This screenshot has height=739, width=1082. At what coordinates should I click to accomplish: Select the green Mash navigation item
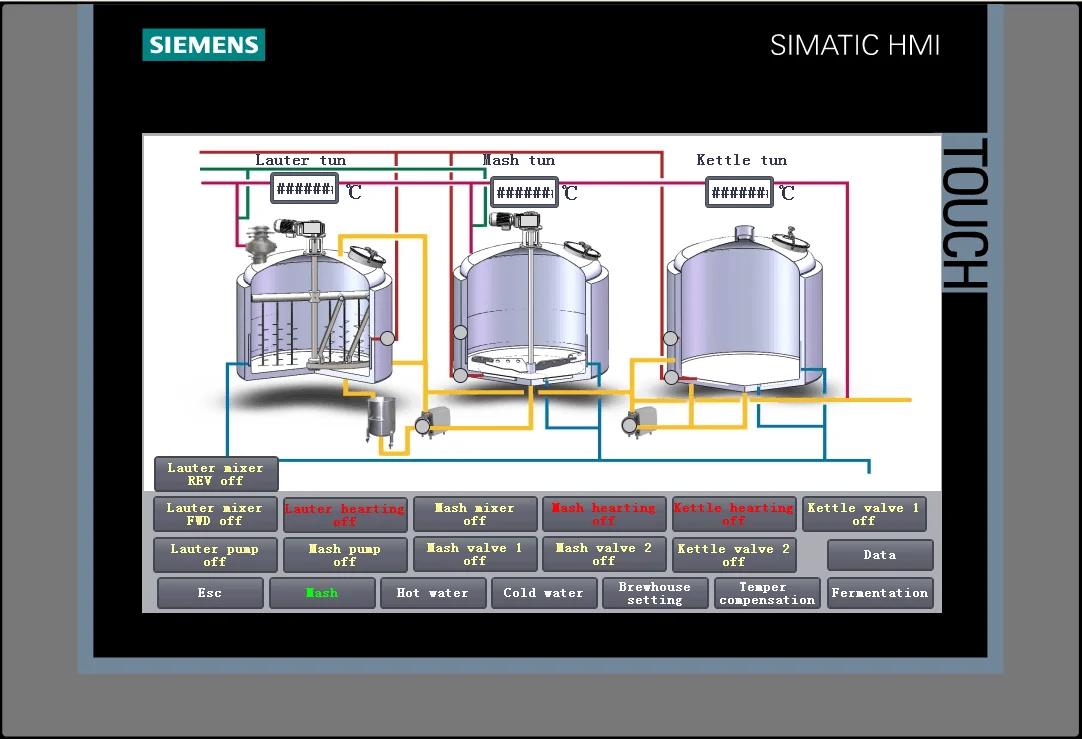322,593
